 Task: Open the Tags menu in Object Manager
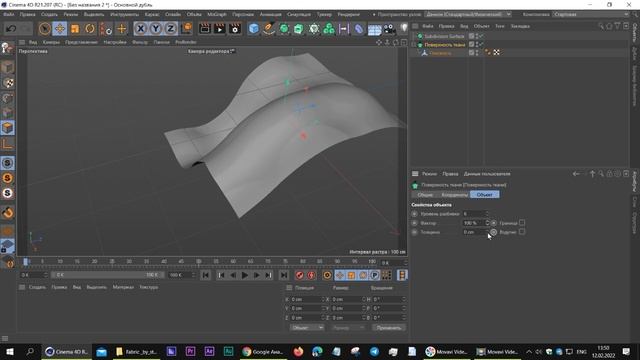(x=500, y=26)
